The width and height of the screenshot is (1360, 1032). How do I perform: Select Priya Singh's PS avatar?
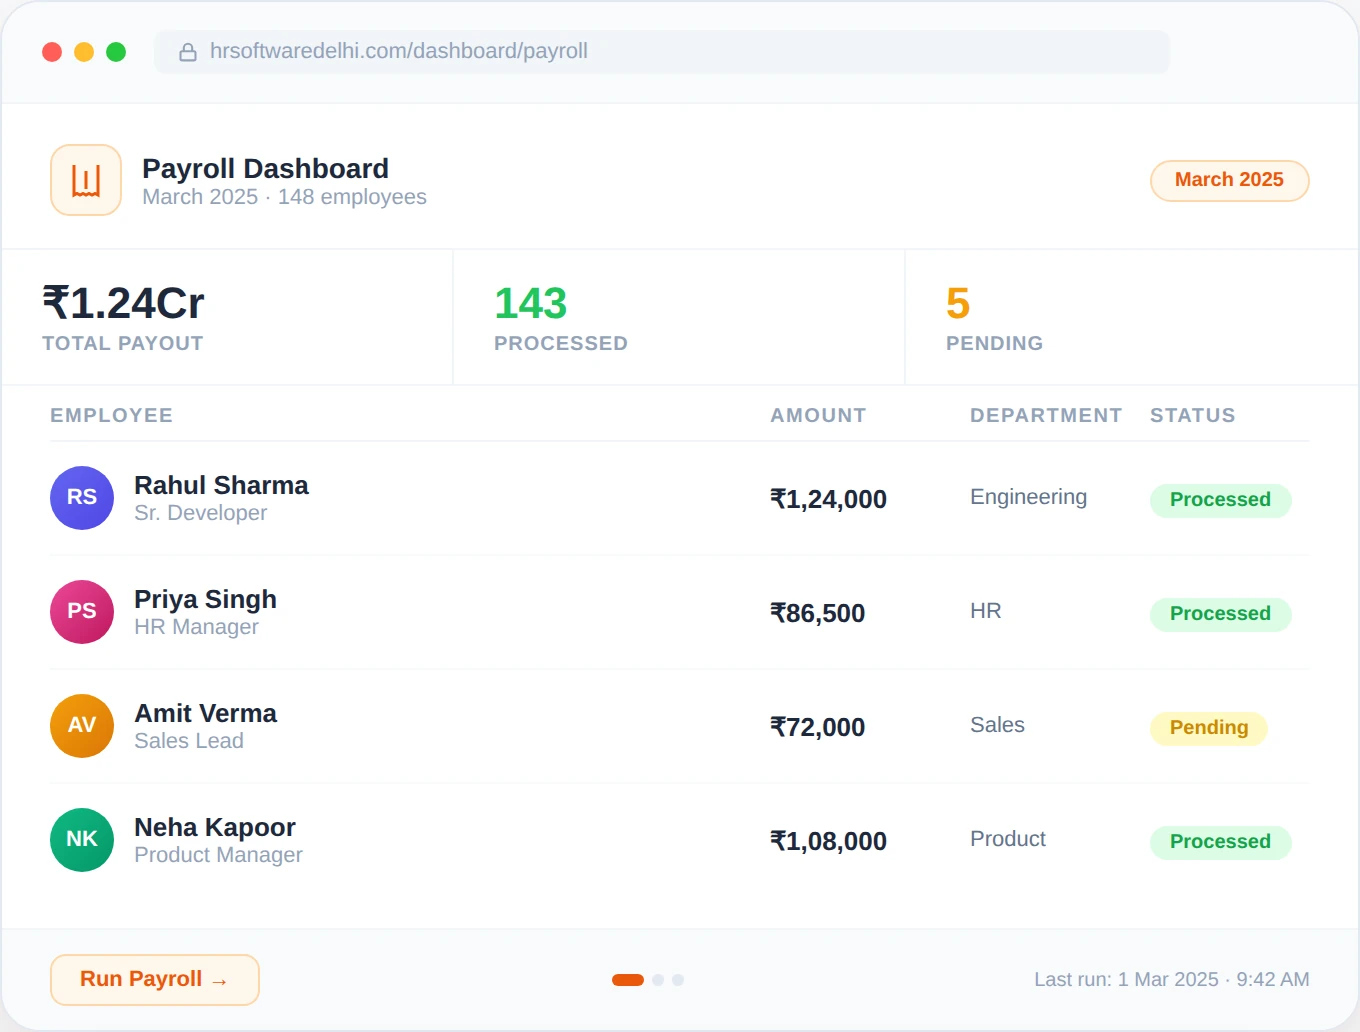point(81,611)
